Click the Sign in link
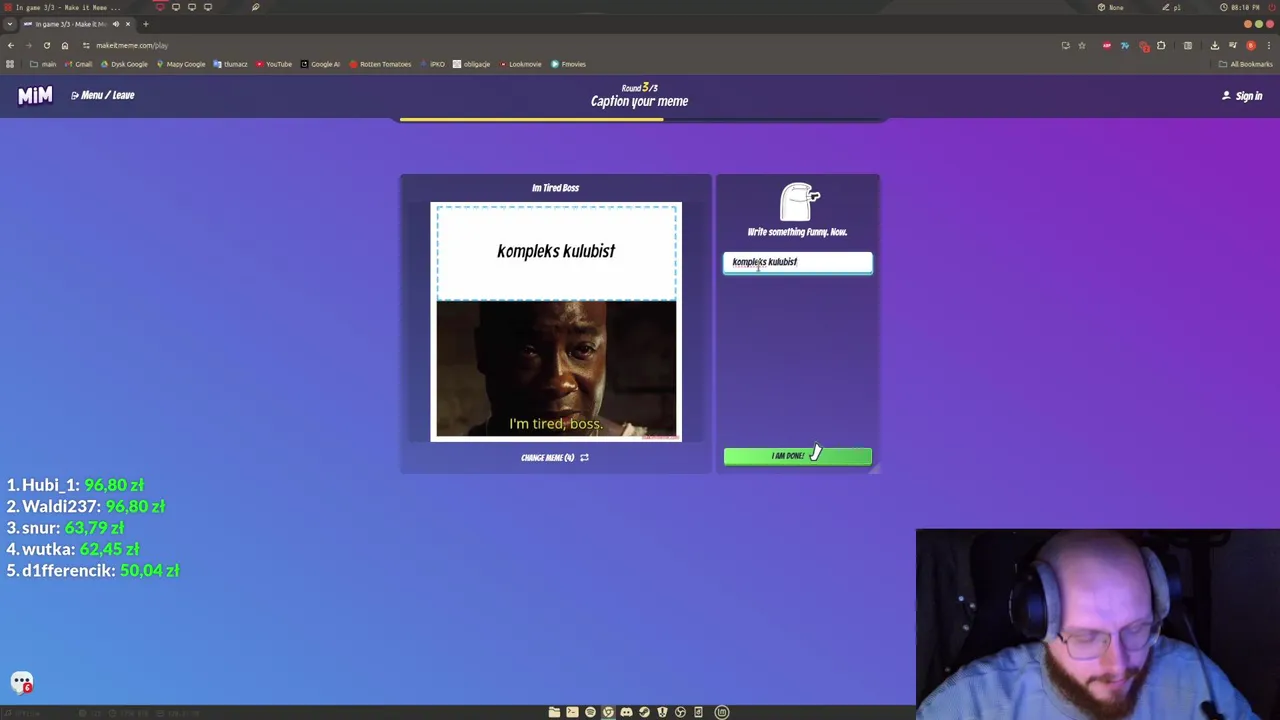The height and width of the screenshot is (720, 1280). (x=1242, y=96)
